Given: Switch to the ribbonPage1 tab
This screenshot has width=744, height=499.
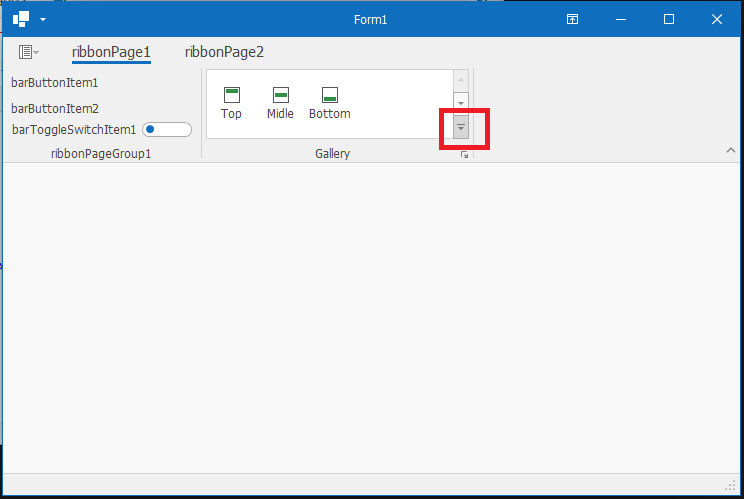Looking at the screenshot, I should (x=111, y=52).
